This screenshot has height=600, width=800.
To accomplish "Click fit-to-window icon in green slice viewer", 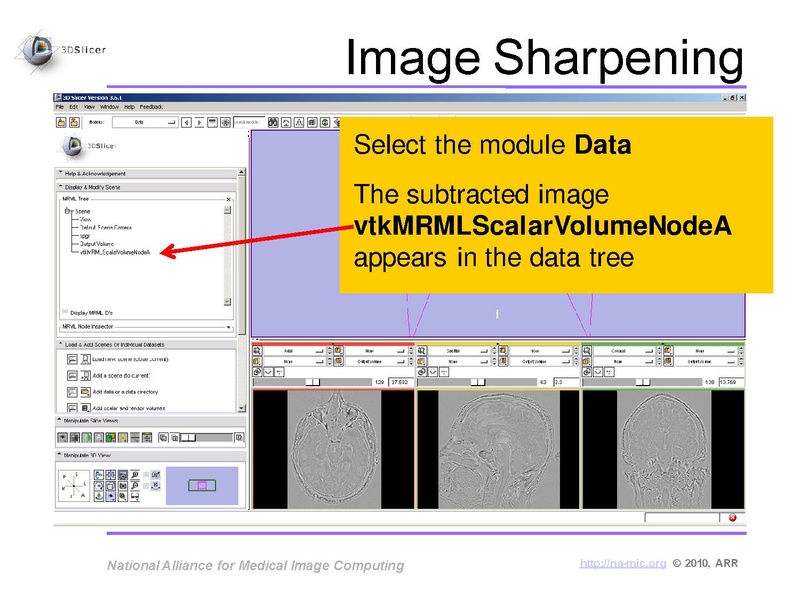I will click(x=587, y=351).
